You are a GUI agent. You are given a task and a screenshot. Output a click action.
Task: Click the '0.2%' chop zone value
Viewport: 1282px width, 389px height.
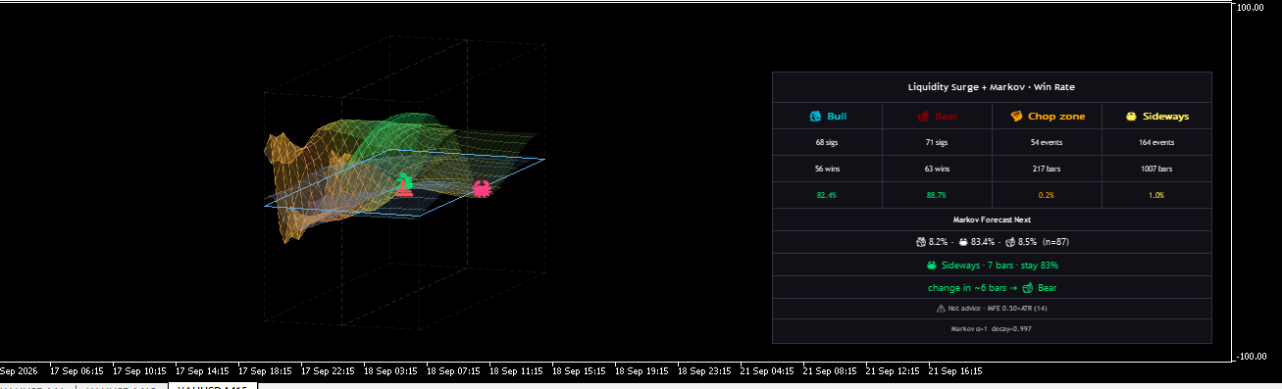tap(1046, 195)
